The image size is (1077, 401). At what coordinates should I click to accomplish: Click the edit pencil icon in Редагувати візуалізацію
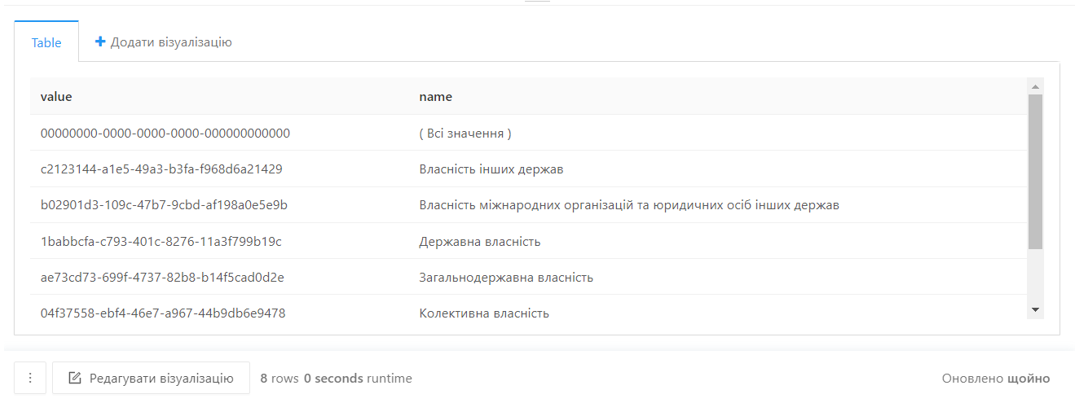[76, 378]
